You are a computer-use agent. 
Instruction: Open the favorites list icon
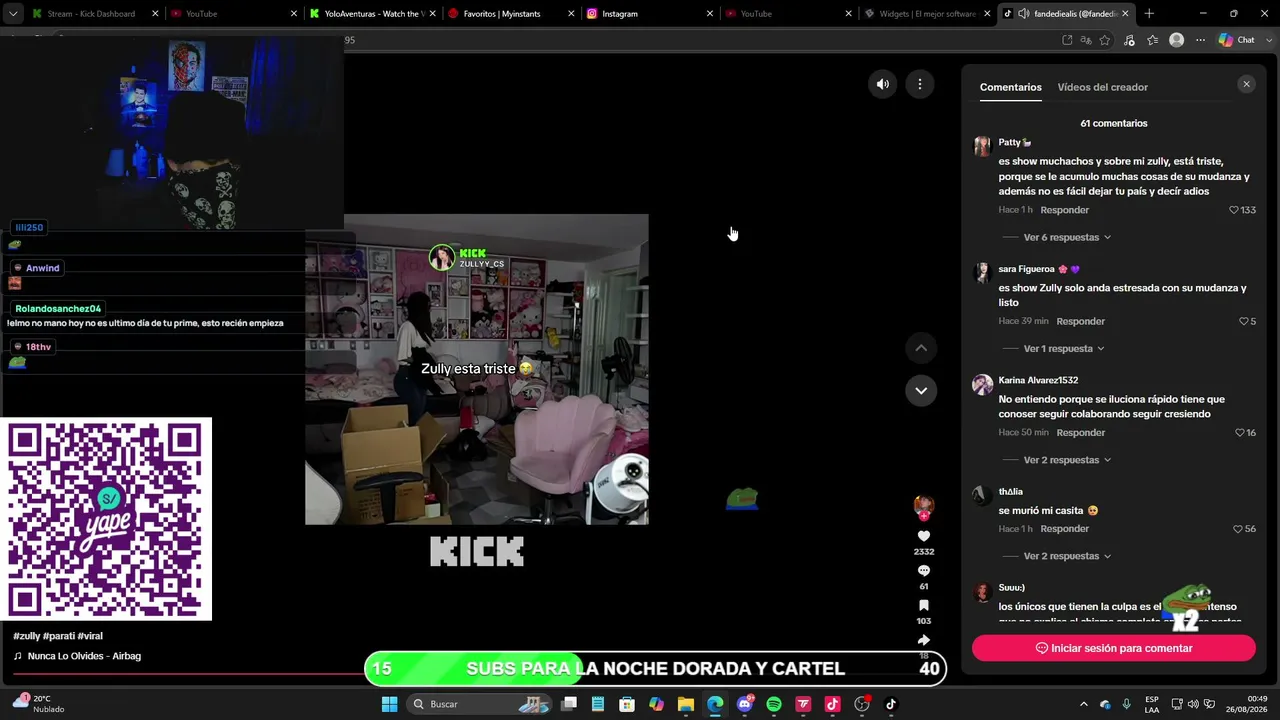1153,40
